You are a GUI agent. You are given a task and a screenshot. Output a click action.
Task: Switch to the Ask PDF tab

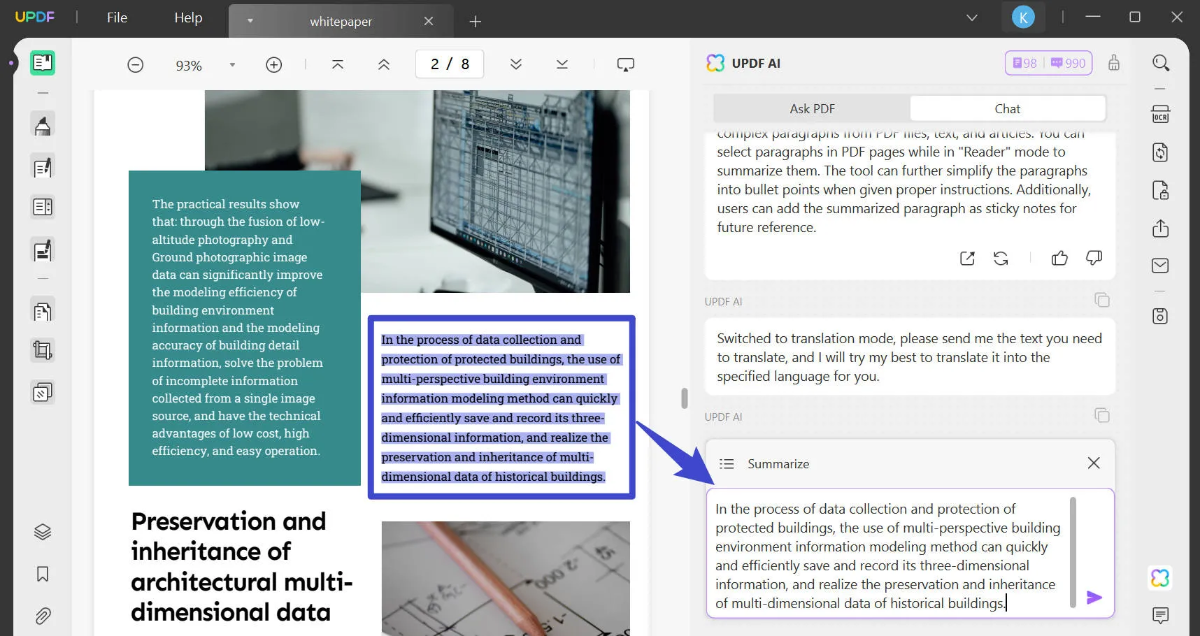812,108
